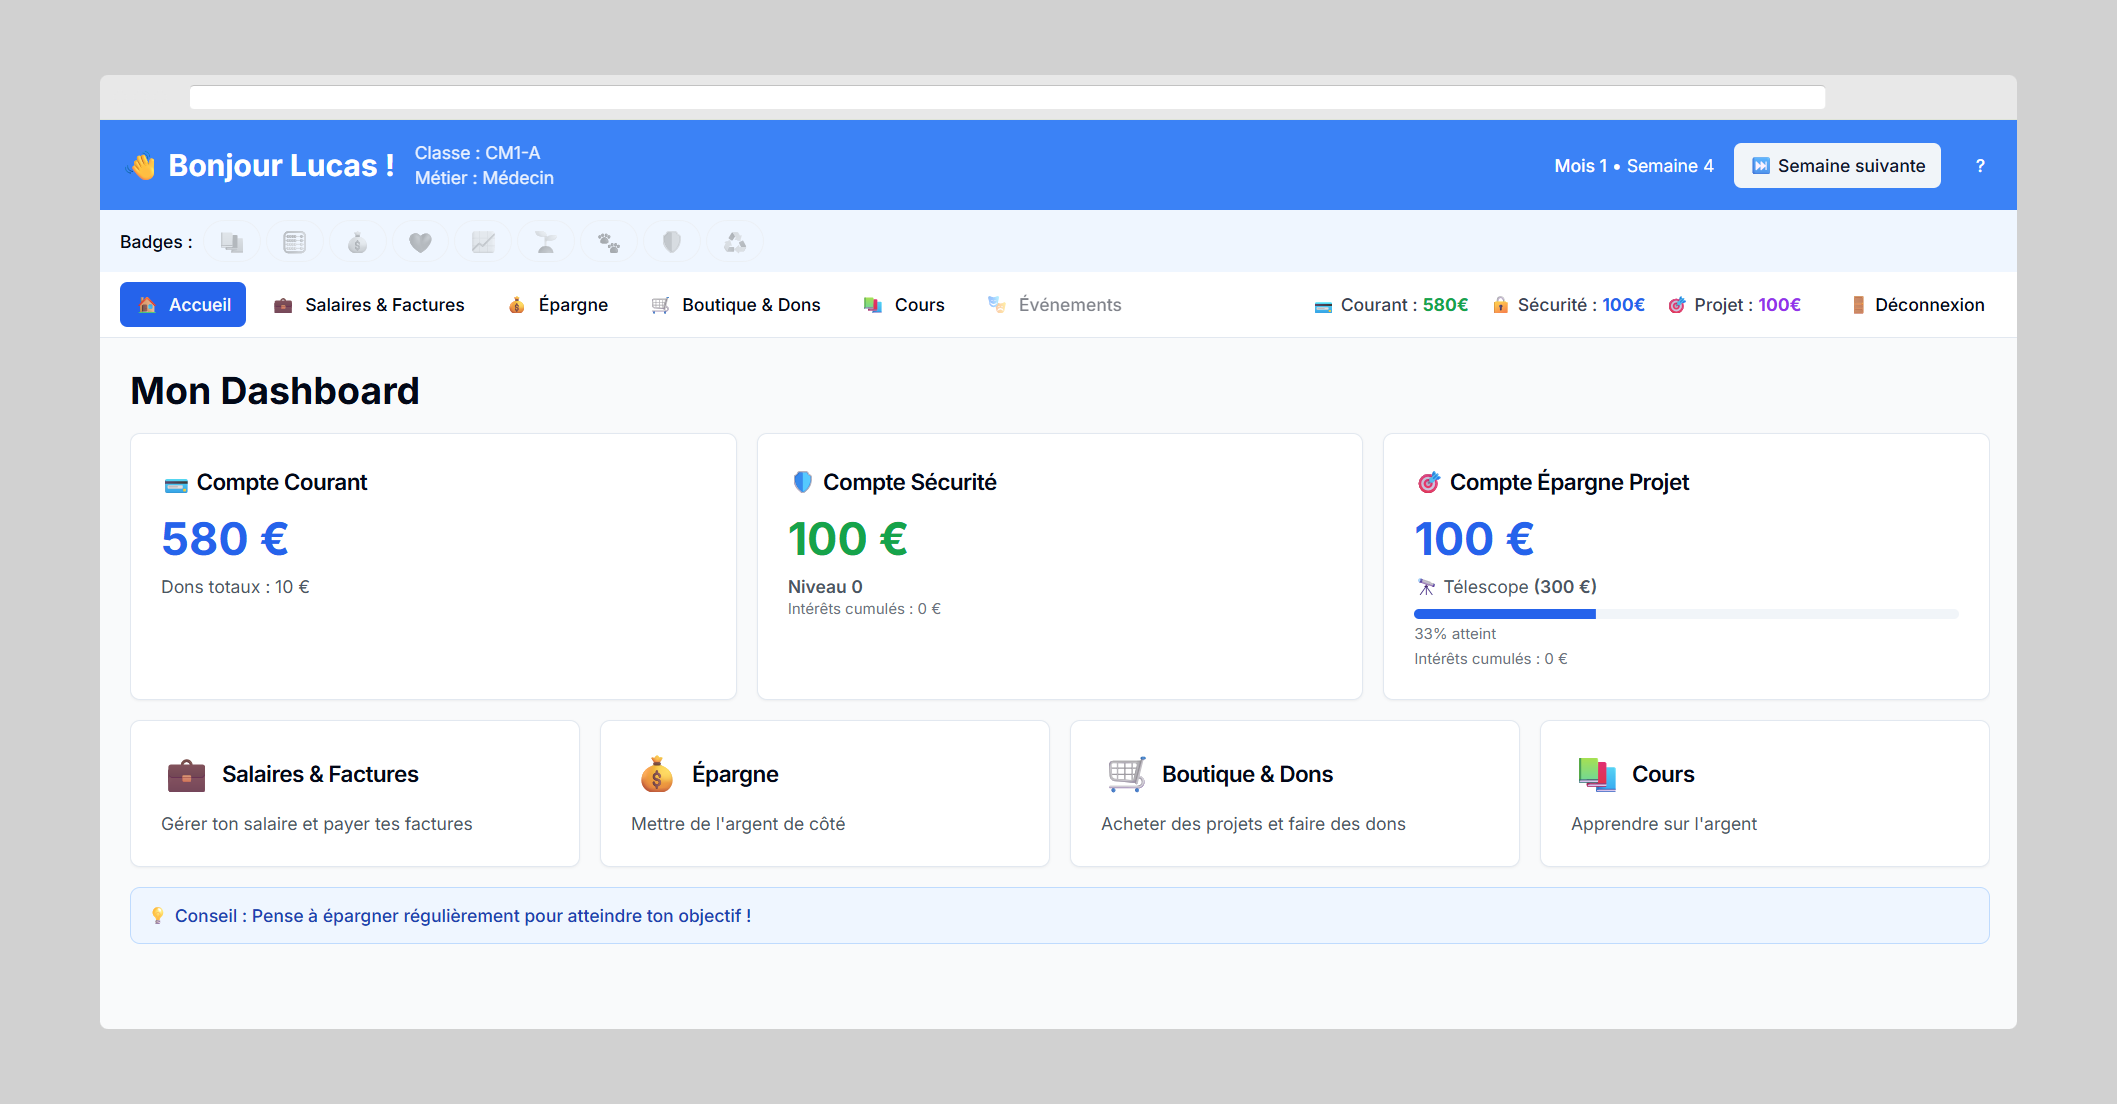Click the shopping cart icon next to Boutique & Dons
2117x1104 pixels.
click(660, 304)
